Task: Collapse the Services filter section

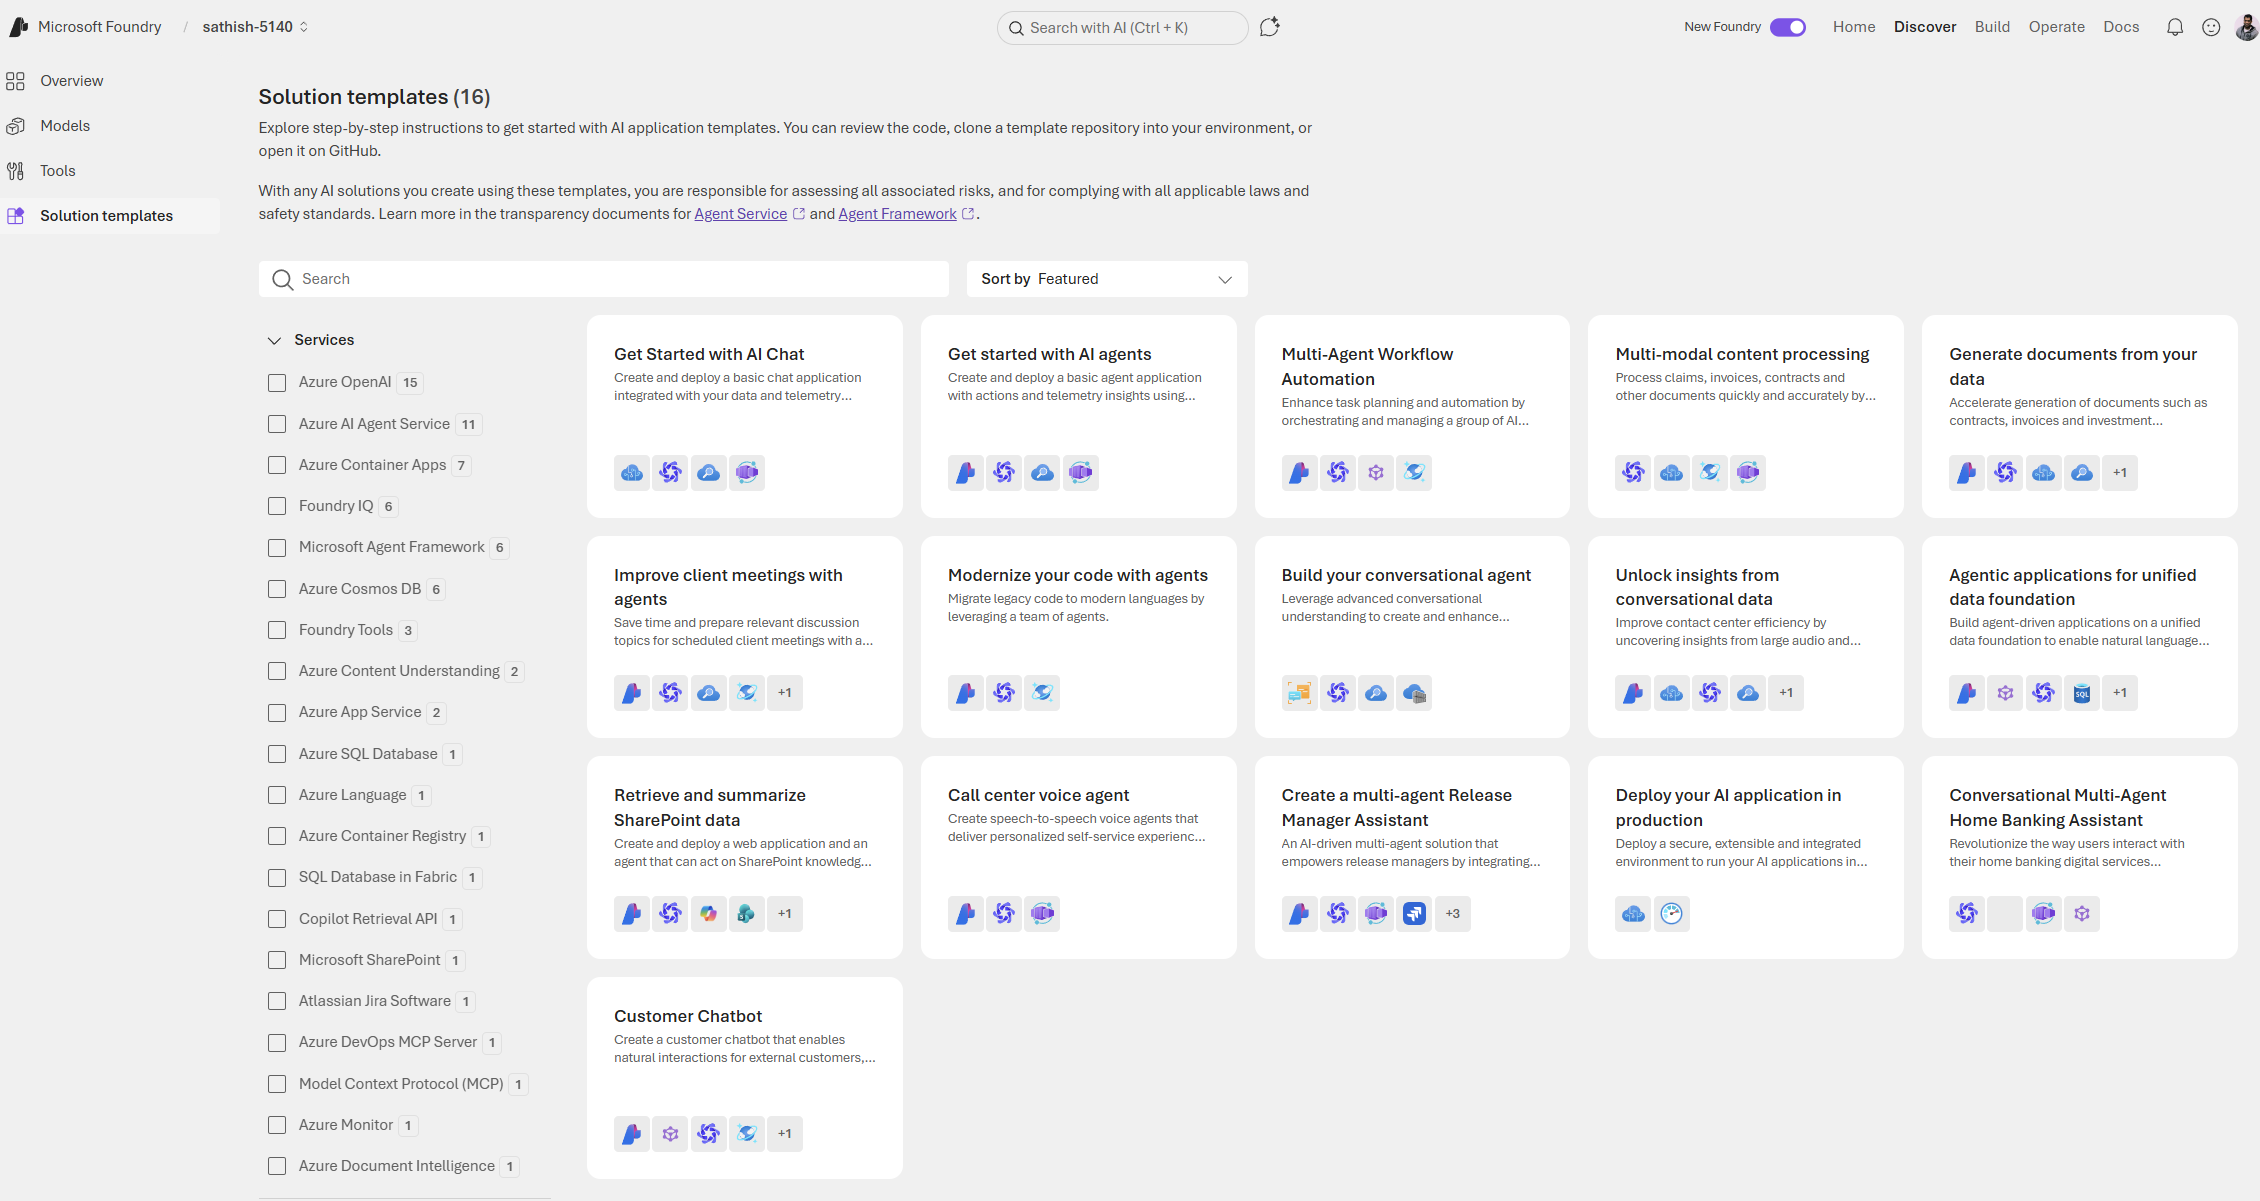Action: 275,341
